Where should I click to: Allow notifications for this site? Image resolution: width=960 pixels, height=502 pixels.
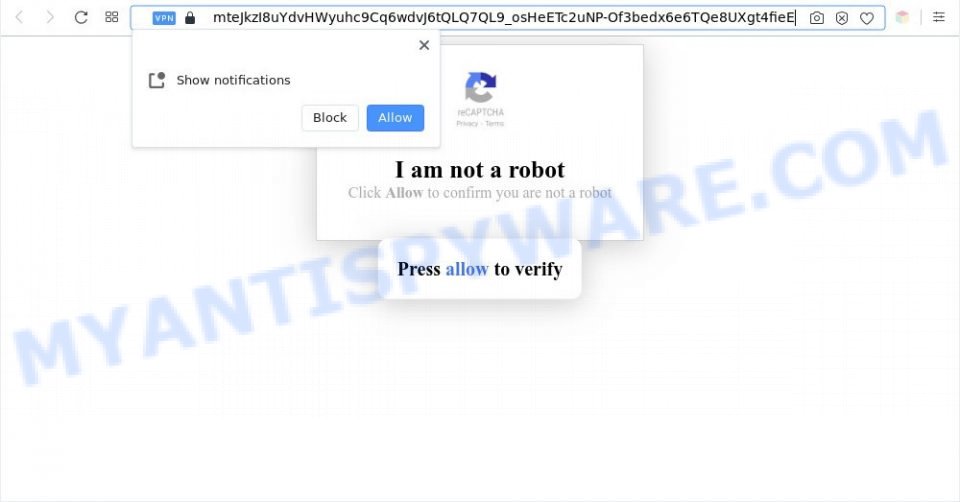[x=395, y=118]
